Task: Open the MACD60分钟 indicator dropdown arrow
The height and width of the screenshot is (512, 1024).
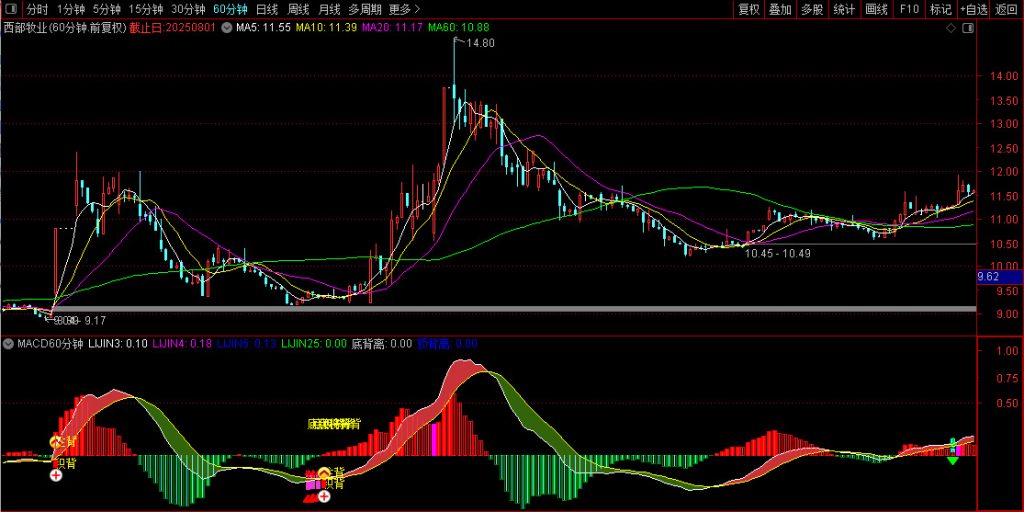Action: point(7,344)
